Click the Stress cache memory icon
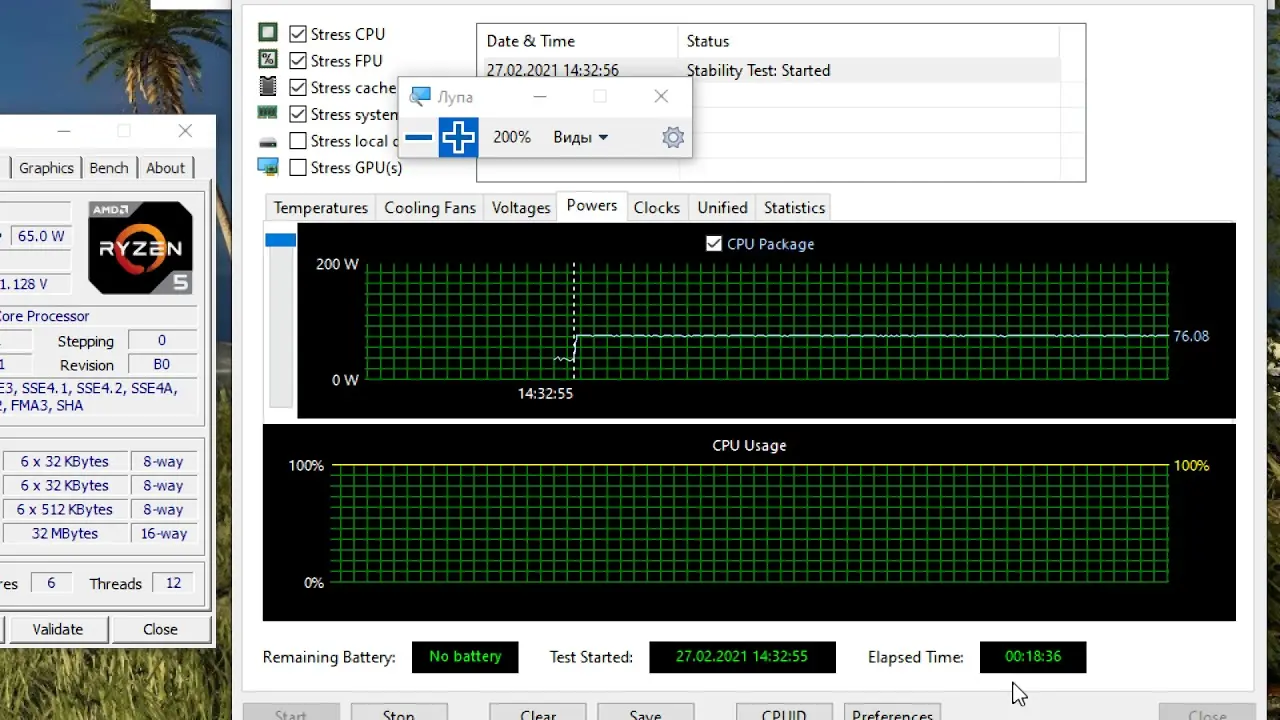 point(267,87)
